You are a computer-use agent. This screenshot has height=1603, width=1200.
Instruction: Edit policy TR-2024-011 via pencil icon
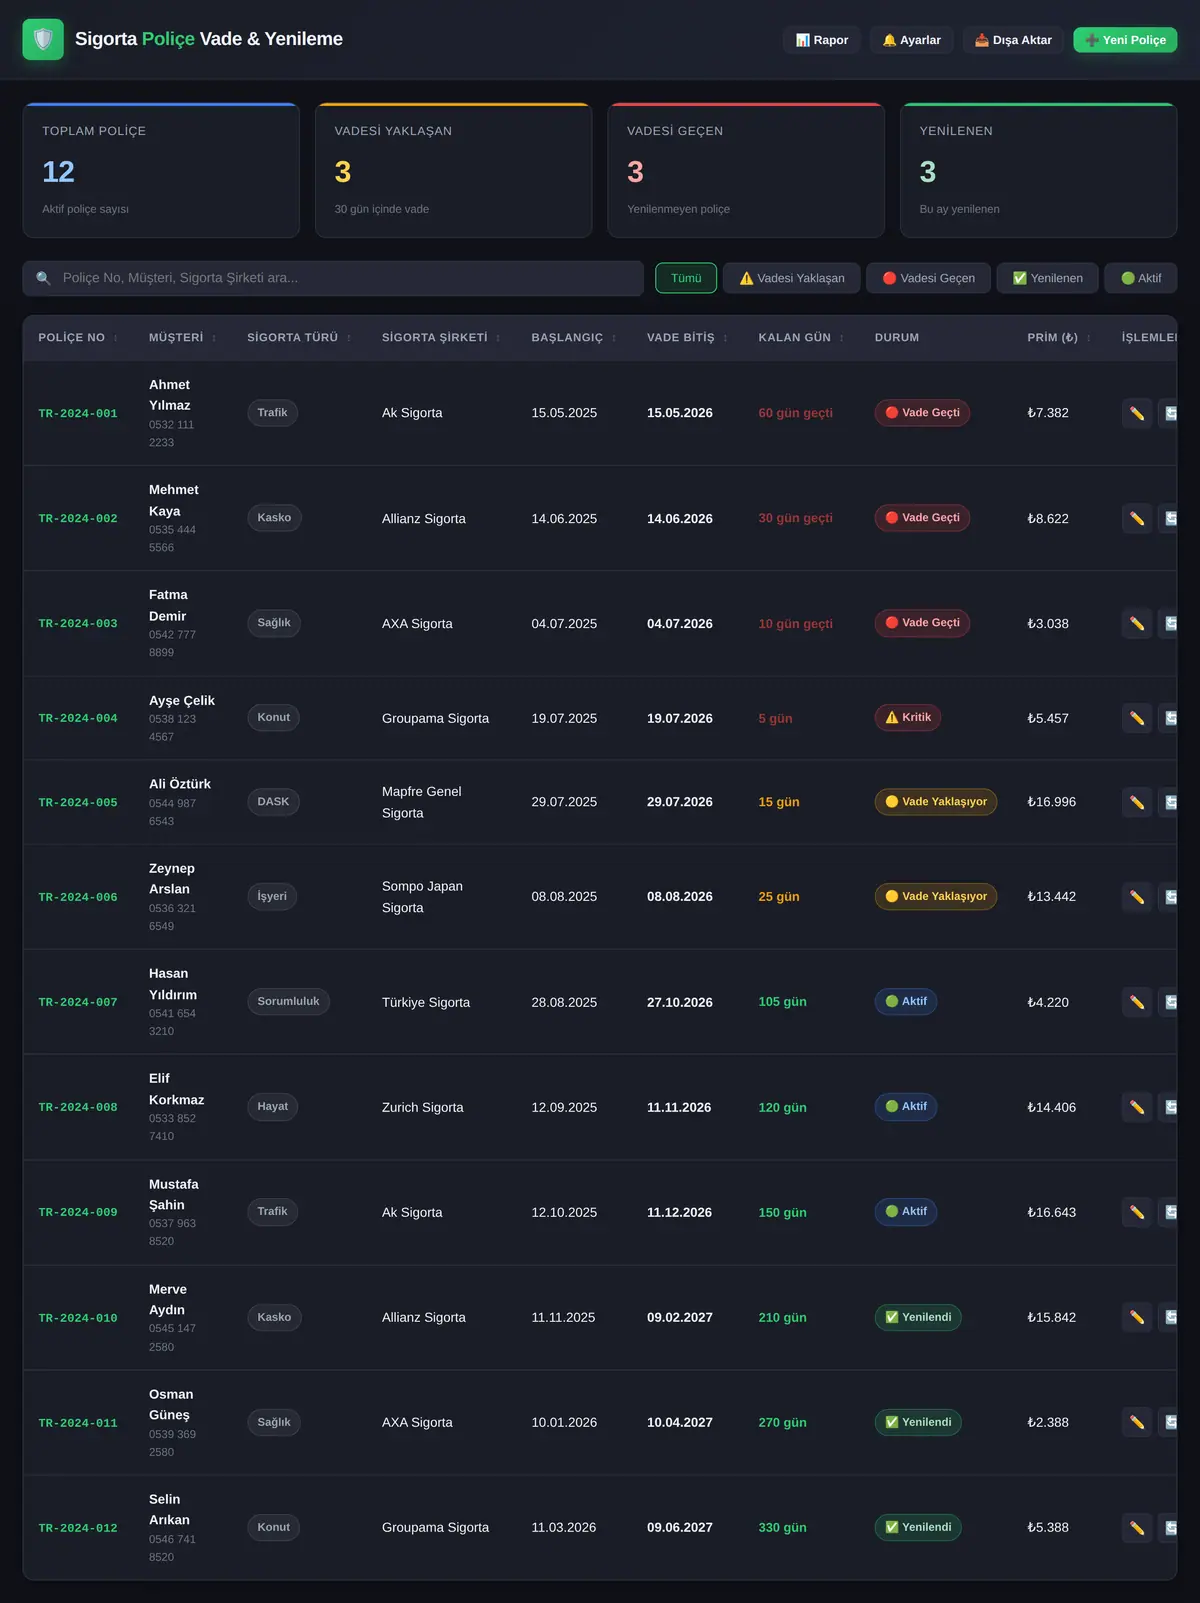coord(1137,1422)
